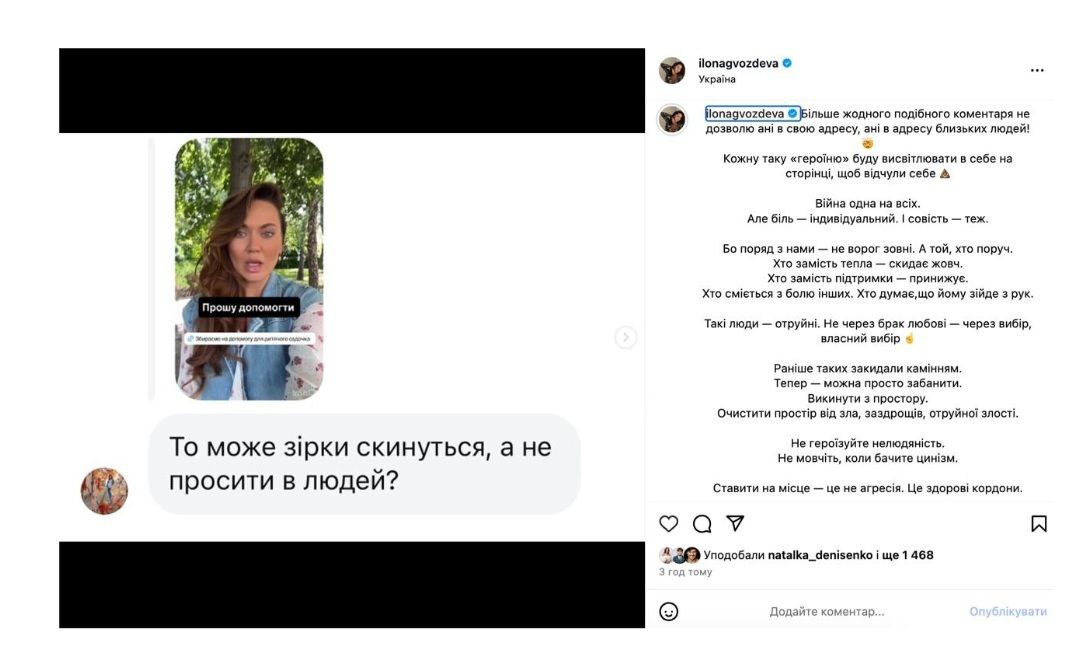
Task: Open the emoji picker smiley icon
Action: pyautogui.click(x=668, y=611)
